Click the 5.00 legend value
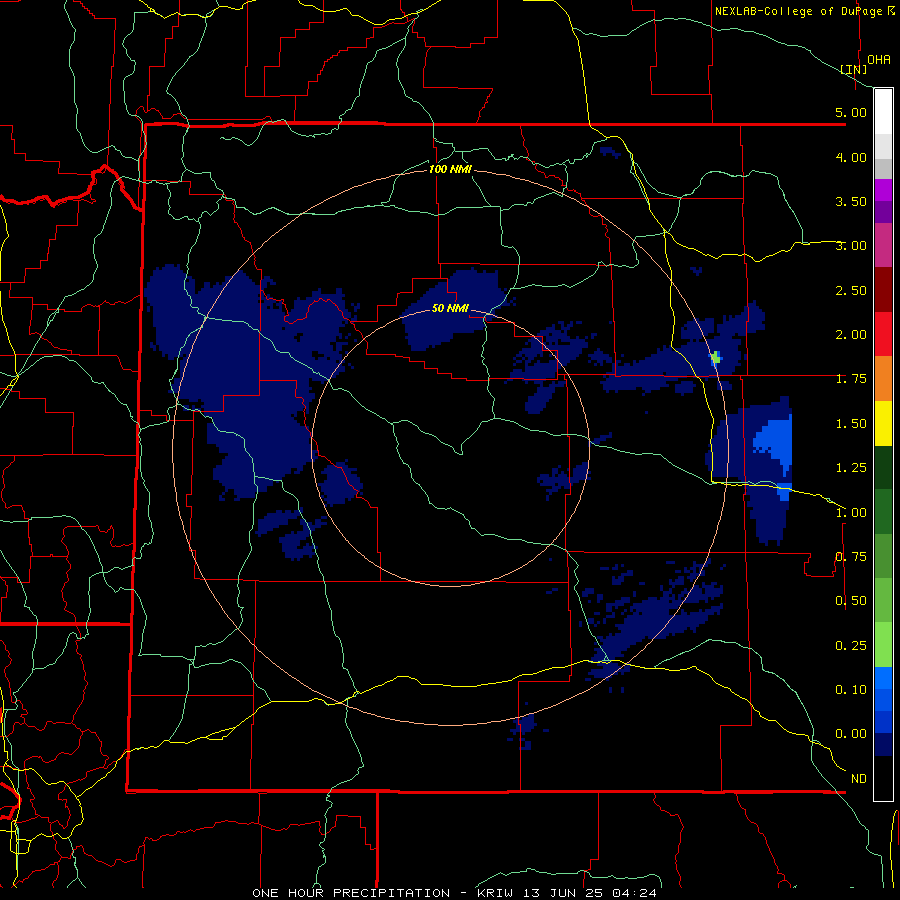Image resolution: width=900 pixels, height=900 pixels. (851, 112)
